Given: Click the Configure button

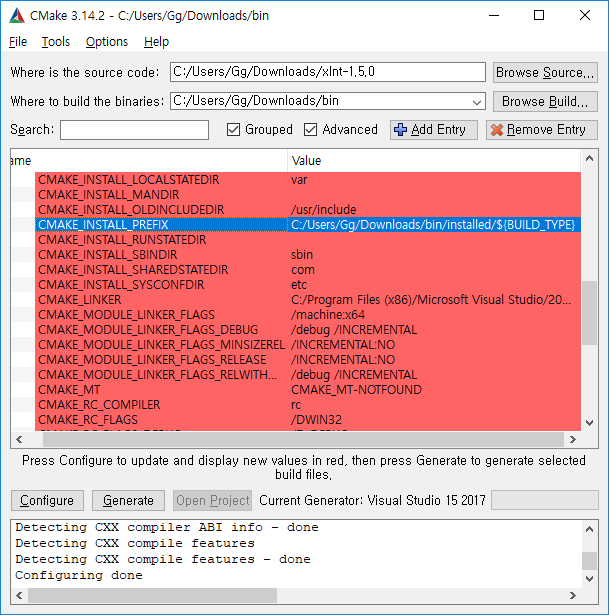Looking at the screenshot, I should [x=47, y=500].
